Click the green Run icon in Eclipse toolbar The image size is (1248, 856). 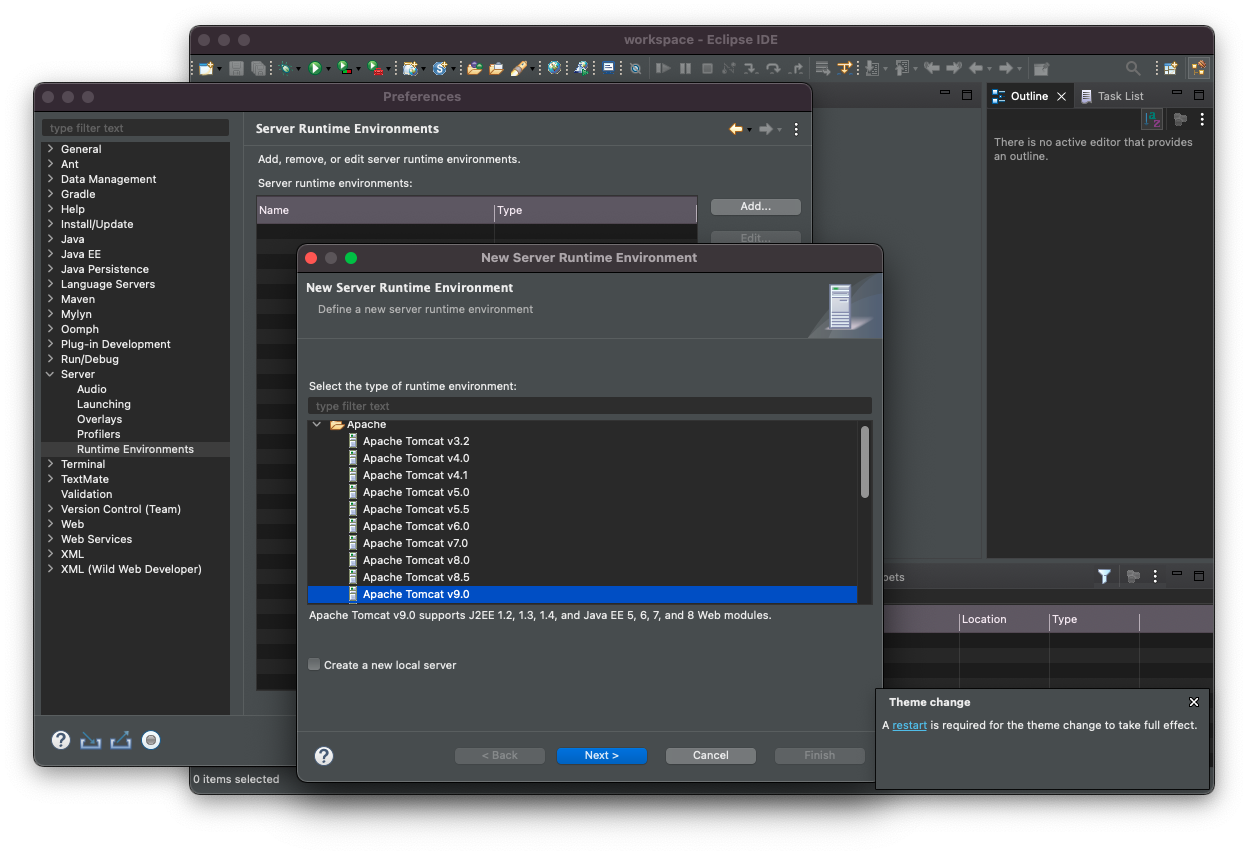click(x=315, y=68)
